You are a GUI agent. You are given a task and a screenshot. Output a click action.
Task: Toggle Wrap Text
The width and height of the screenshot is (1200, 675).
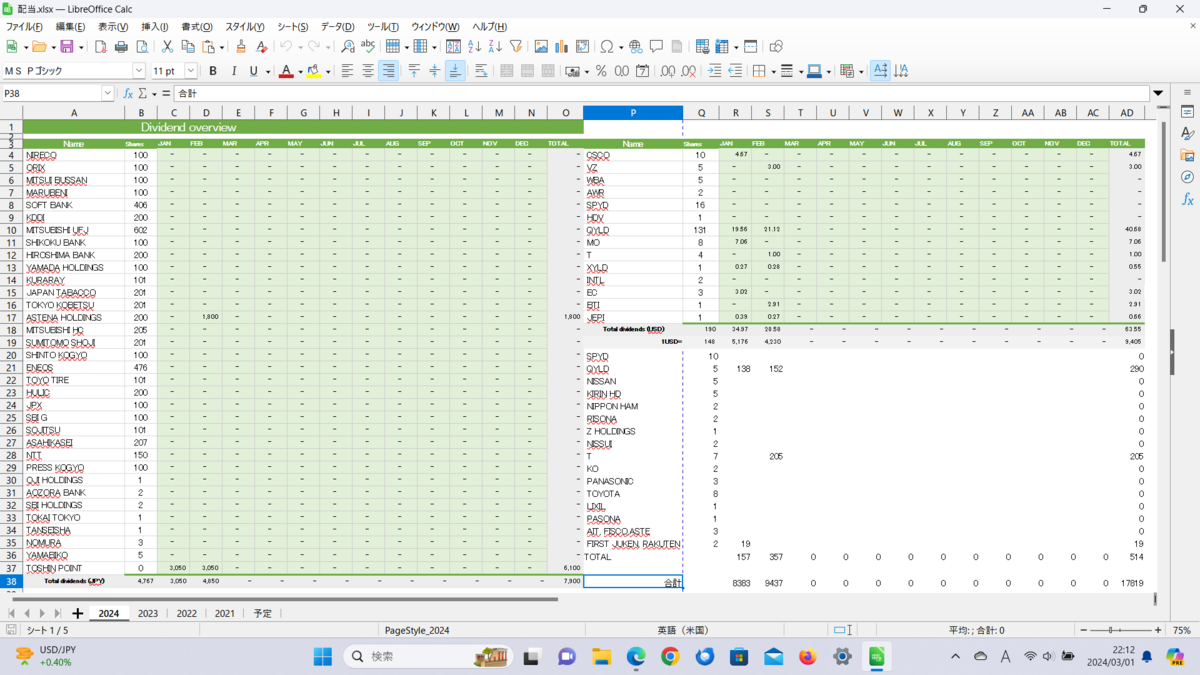[x=481, y=71]
